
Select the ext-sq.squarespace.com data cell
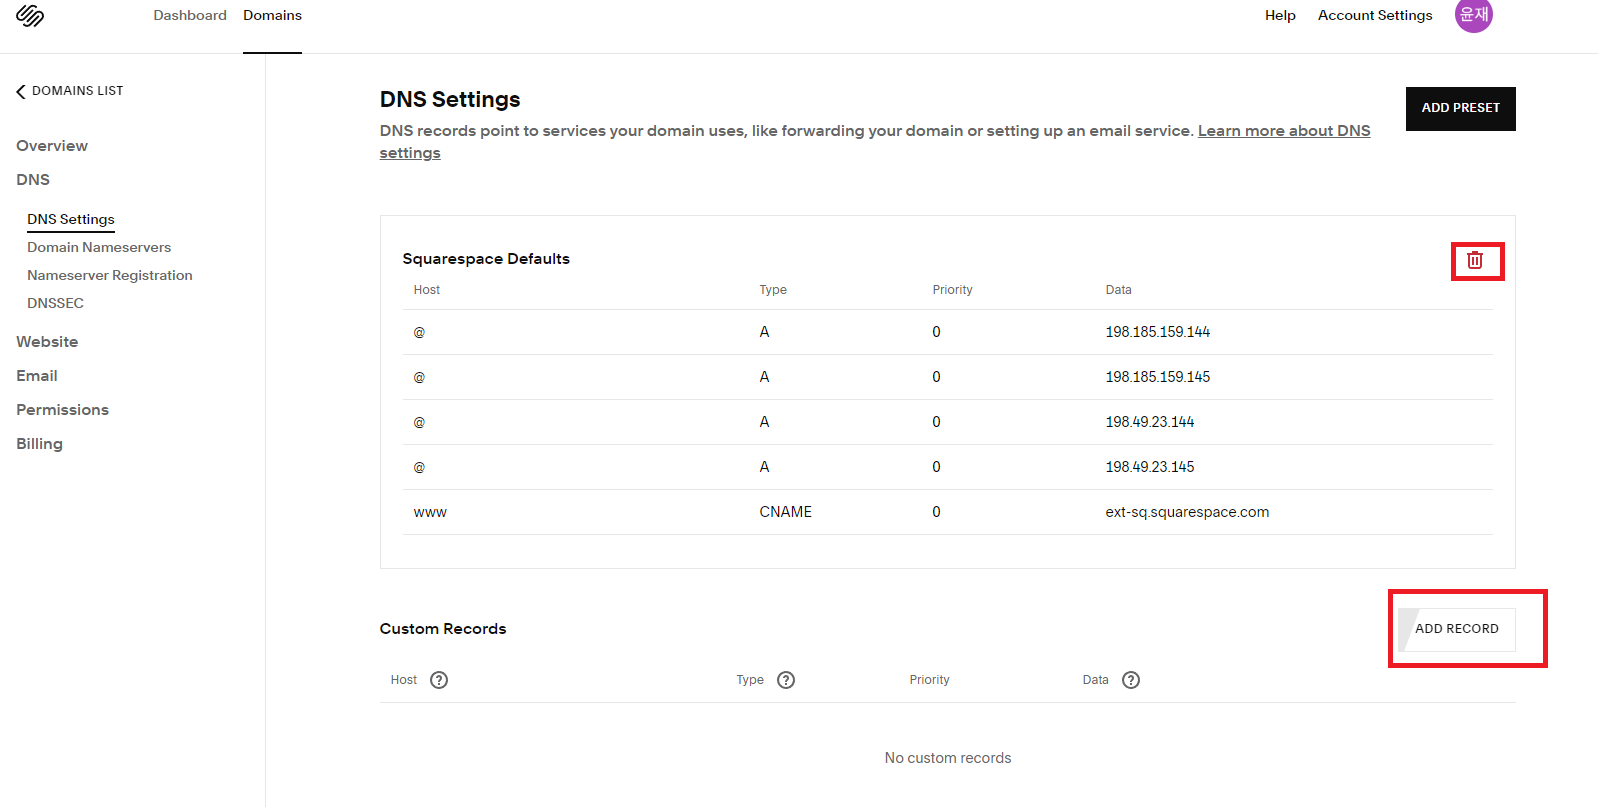coord(1187,512)
